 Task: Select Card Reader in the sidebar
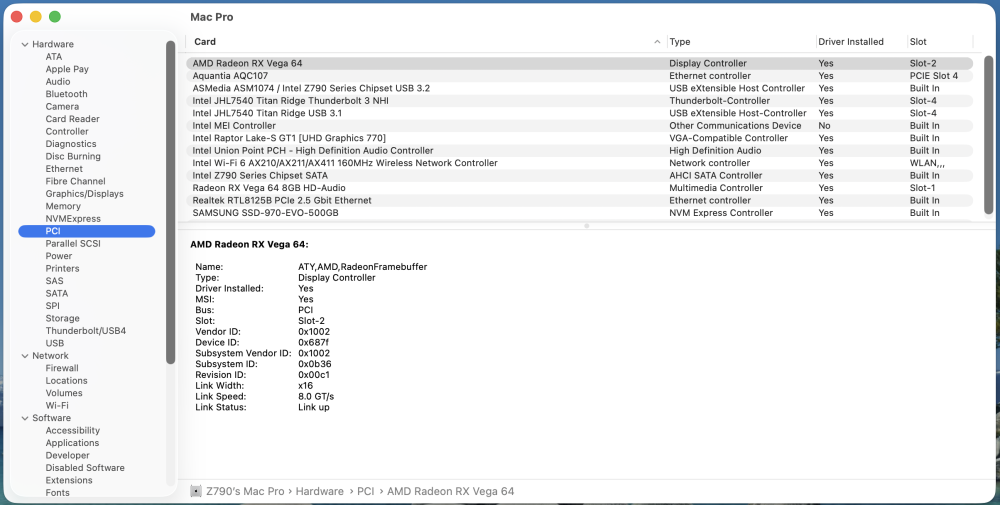(73, 119)
